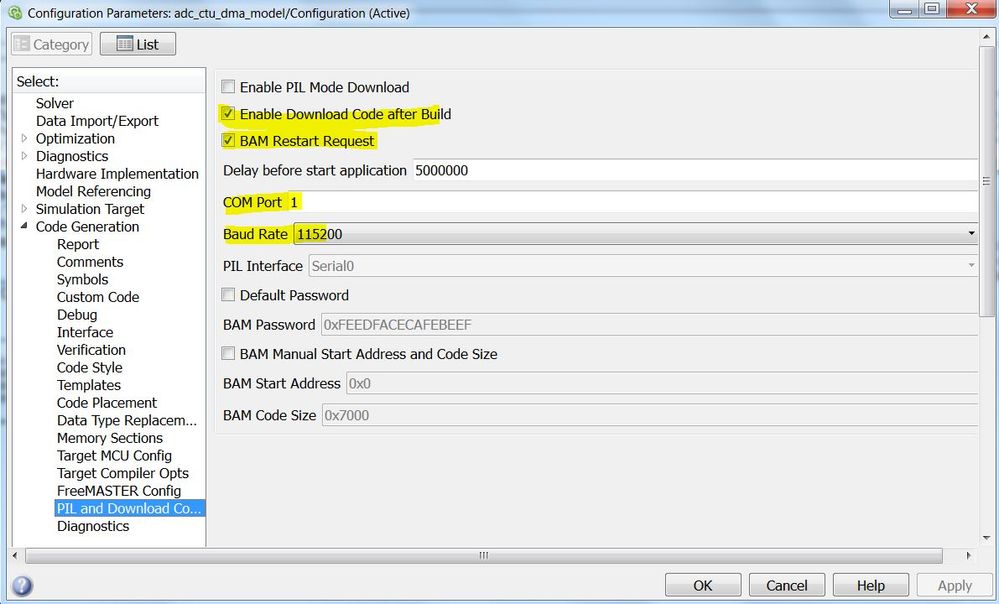This screenshot has width=999, height=604.
Task: Click the BAM Password field
Action: click(649, 324)
